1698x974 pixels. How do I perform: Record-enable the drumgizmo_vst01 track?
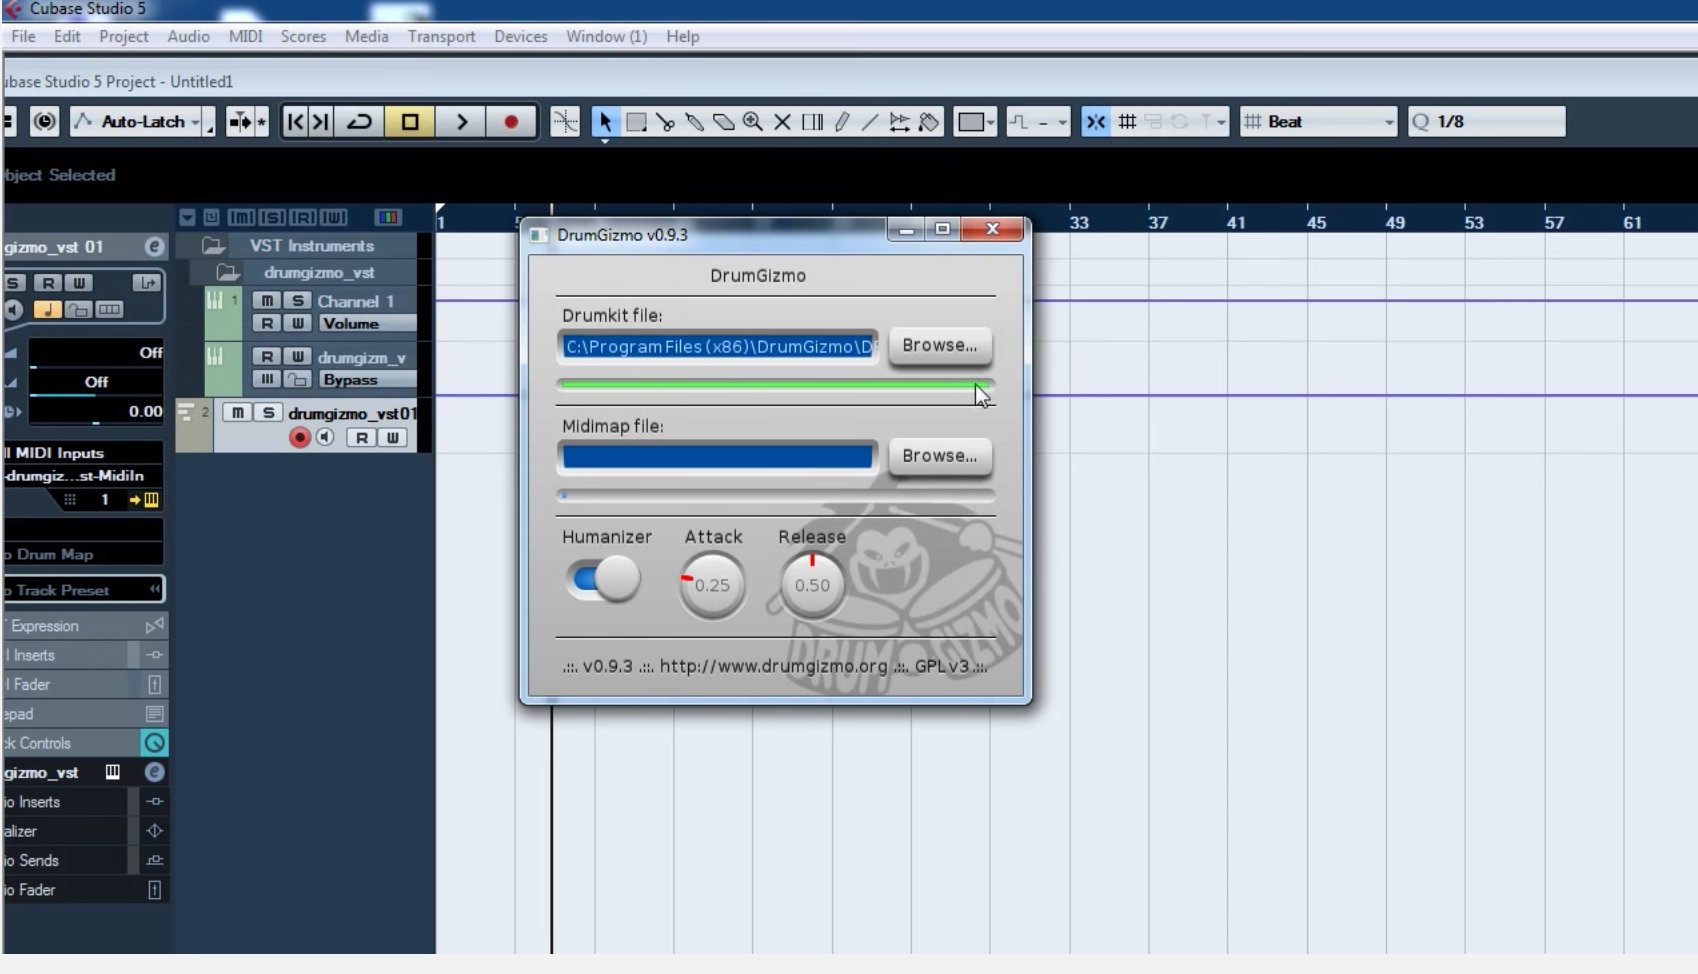pos(299,437)
